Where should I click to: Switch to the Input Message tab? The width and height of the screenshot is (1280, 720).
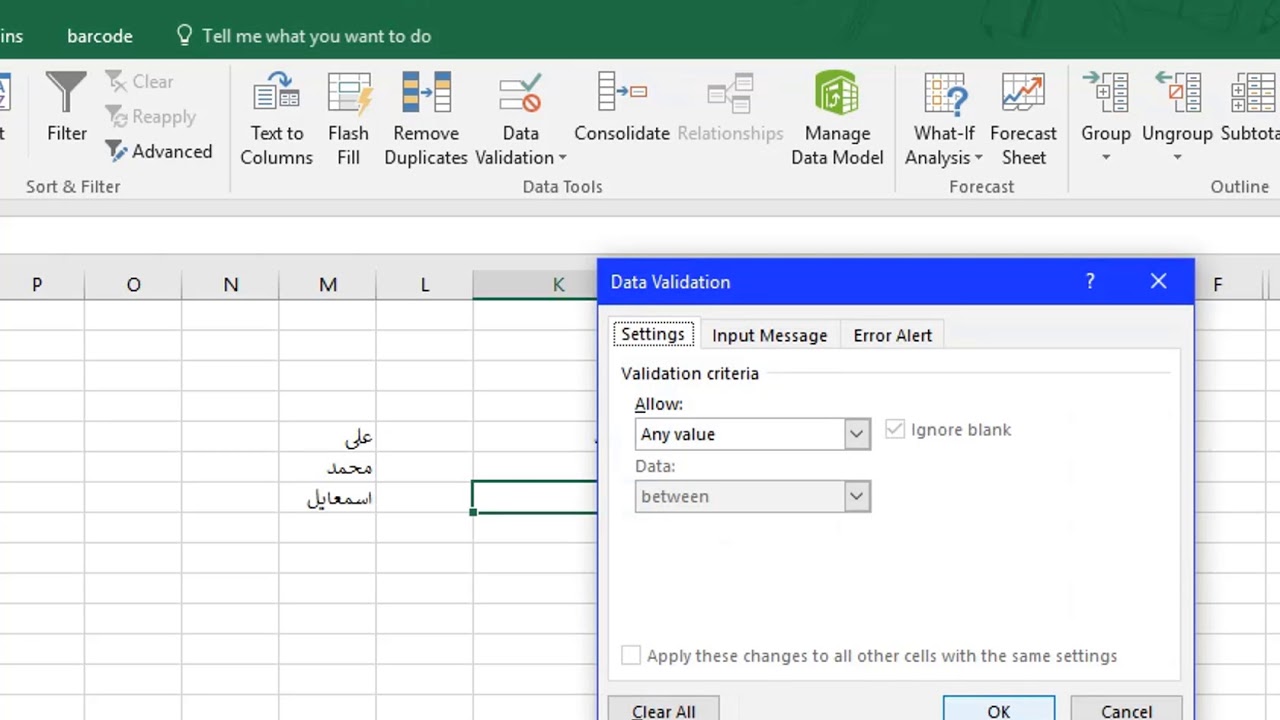769,336
